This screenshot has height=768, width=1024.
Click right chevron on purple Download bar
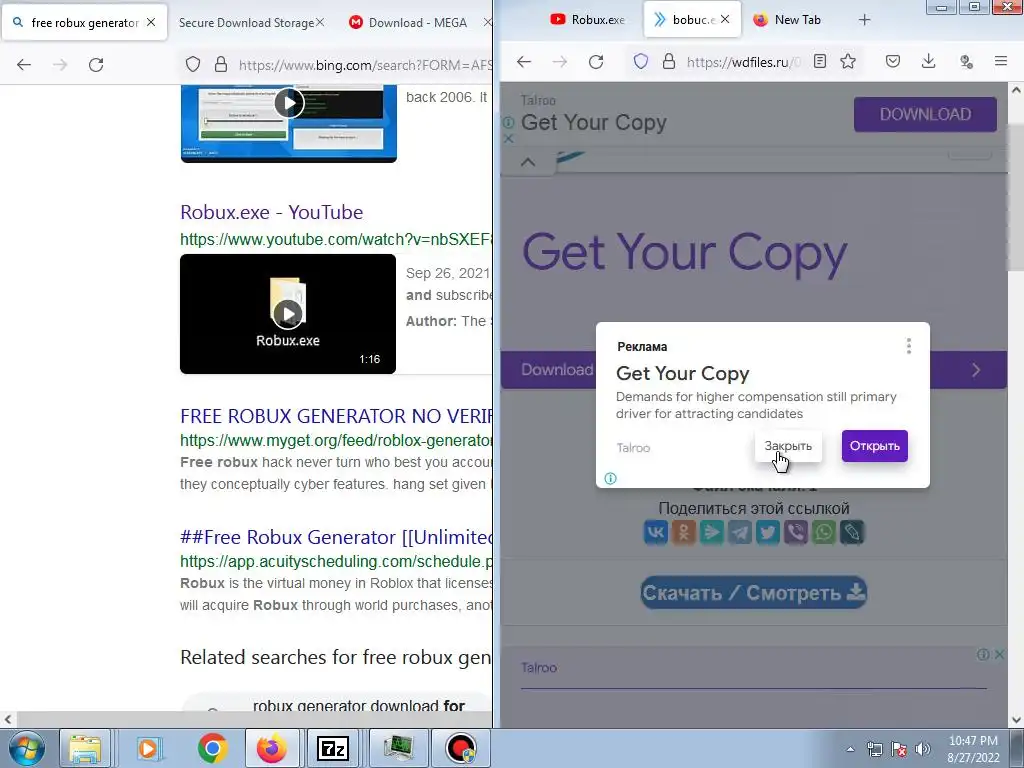976,370
